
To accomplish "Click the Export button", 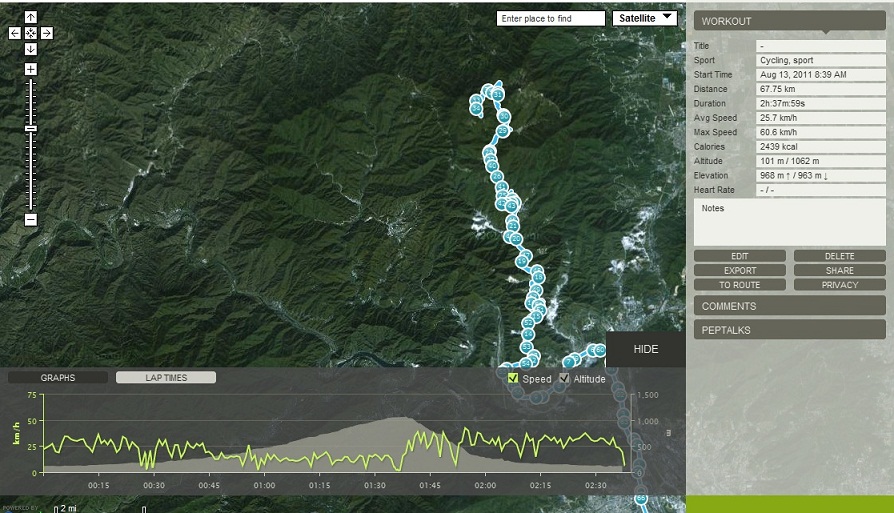I will (x=740, y=270).
